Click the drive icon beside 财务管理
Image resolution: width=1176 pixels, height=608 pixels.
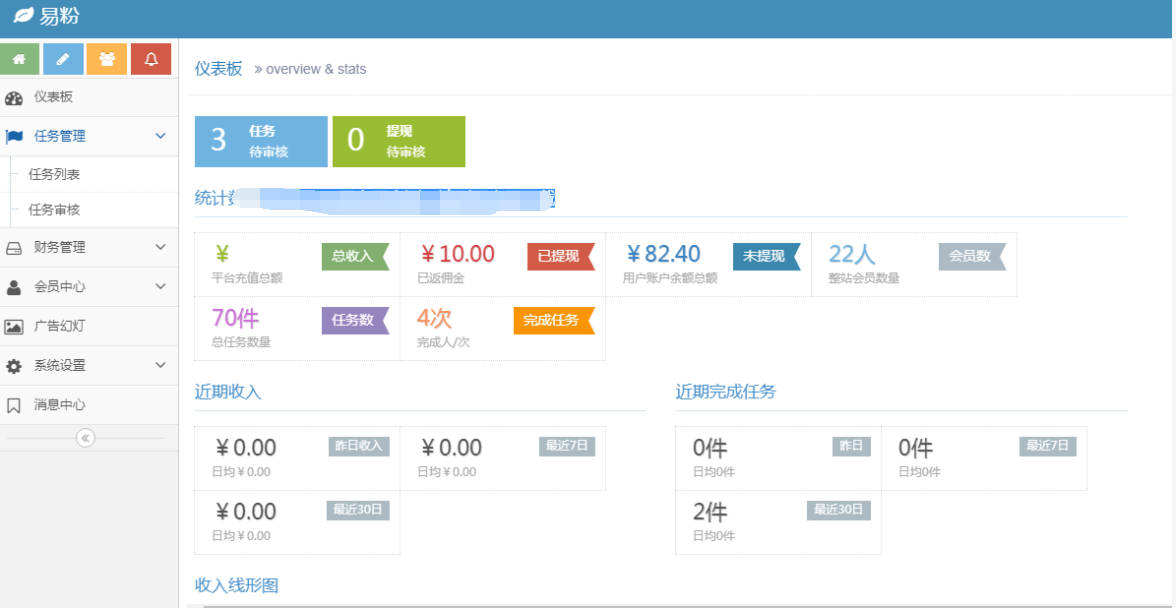pyautogui.click(x=14, y=248)
